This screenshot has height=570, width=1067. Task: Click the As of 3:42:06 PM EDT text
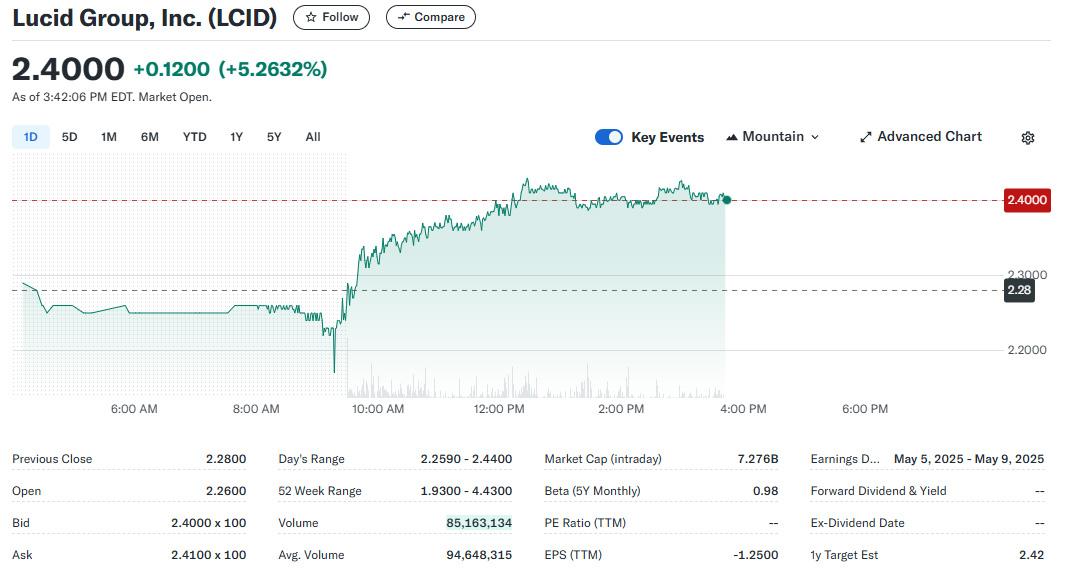coord(112,97)
